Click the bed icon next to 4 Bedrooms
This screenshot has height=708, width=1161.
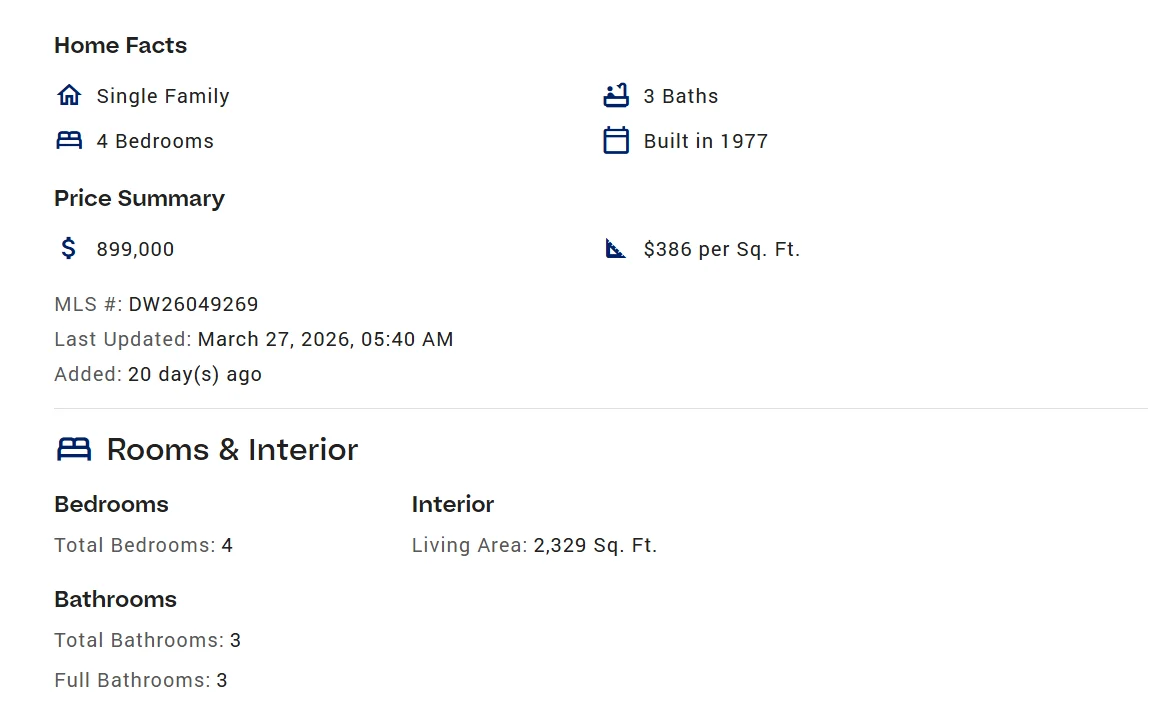(69, 141)
